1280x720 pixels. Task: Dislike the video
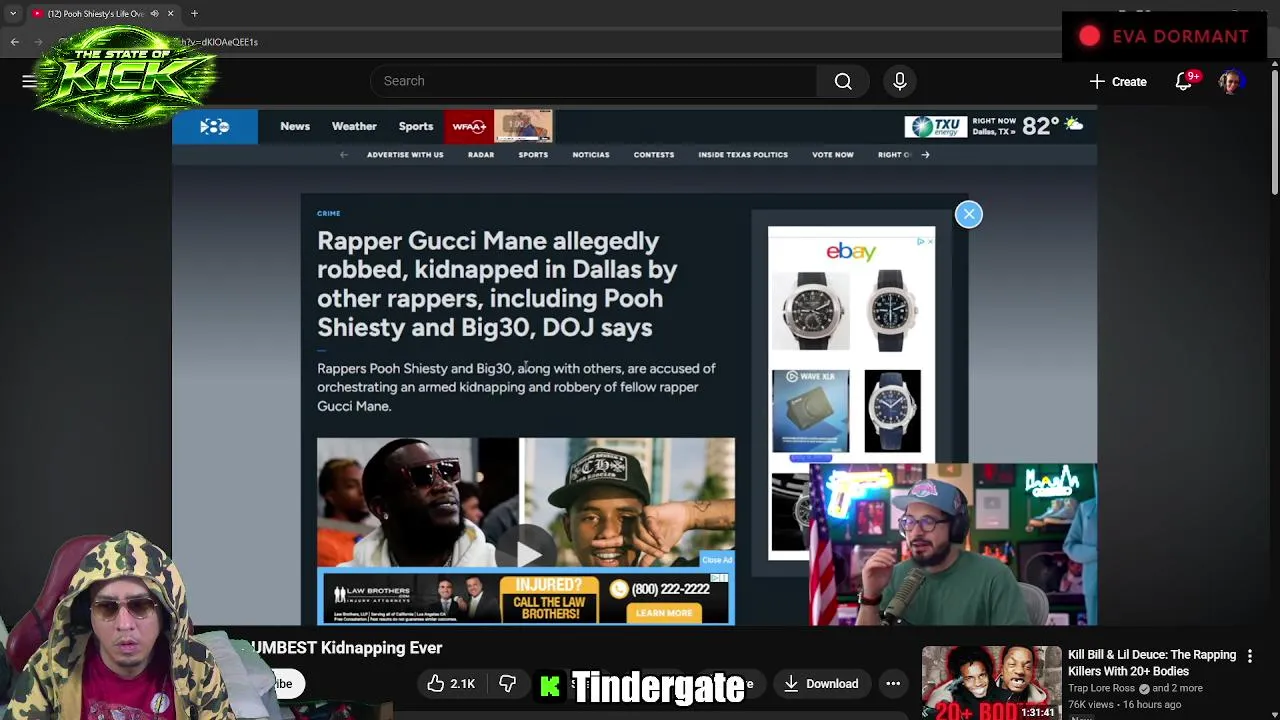pyautogui.click(x=508, y=684)
